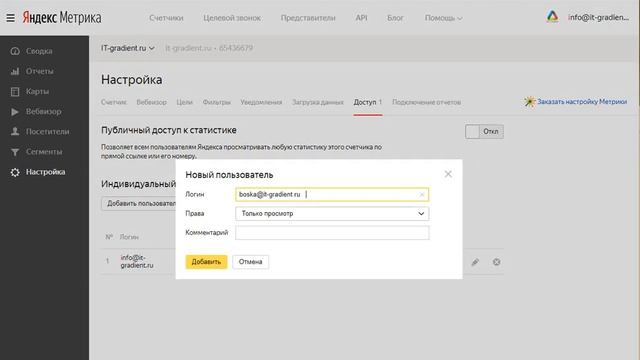Expand the IT-gradient.ru counter dropdown
The width and height of the screenshot is (640, 360).
[x=128, y=48]
